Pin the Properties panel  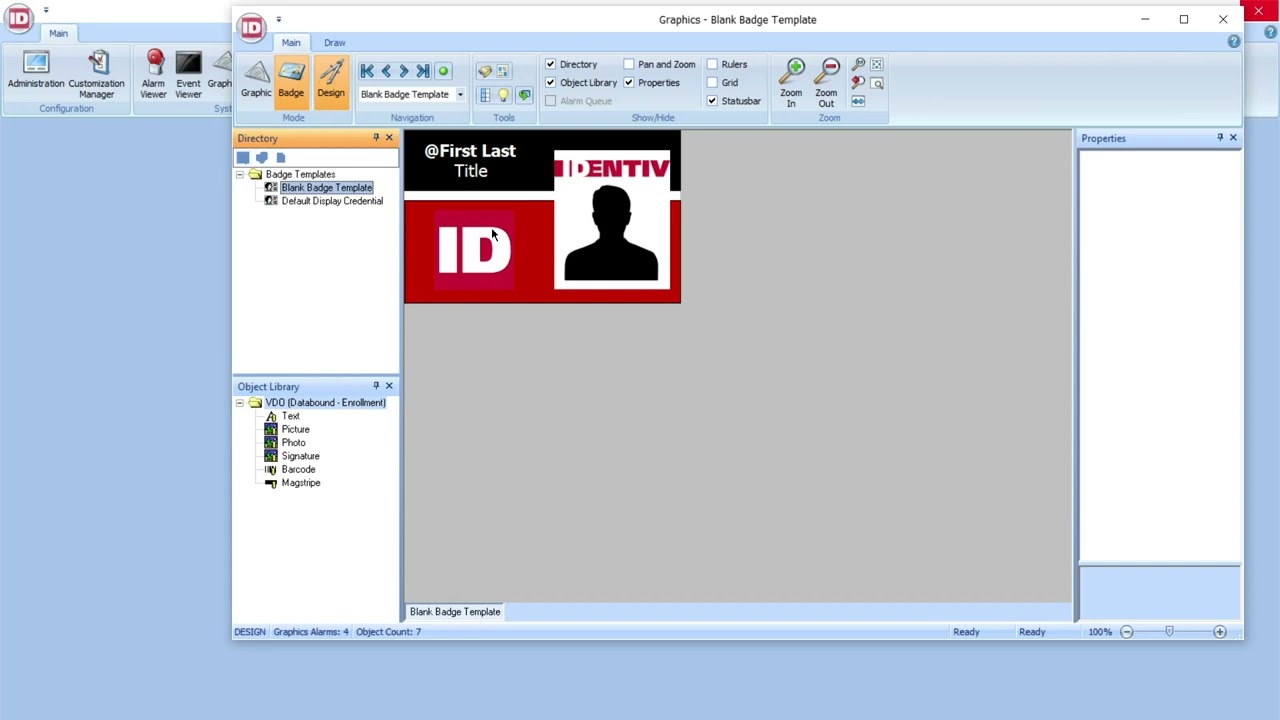click(x=1220, y=137)
